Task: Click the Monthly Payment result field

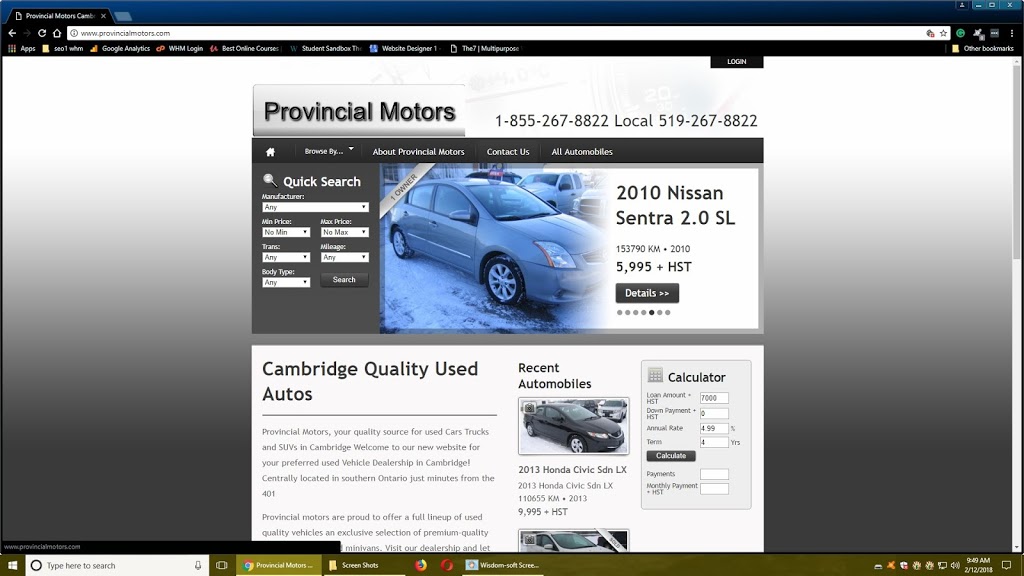Action: [714, 488]
